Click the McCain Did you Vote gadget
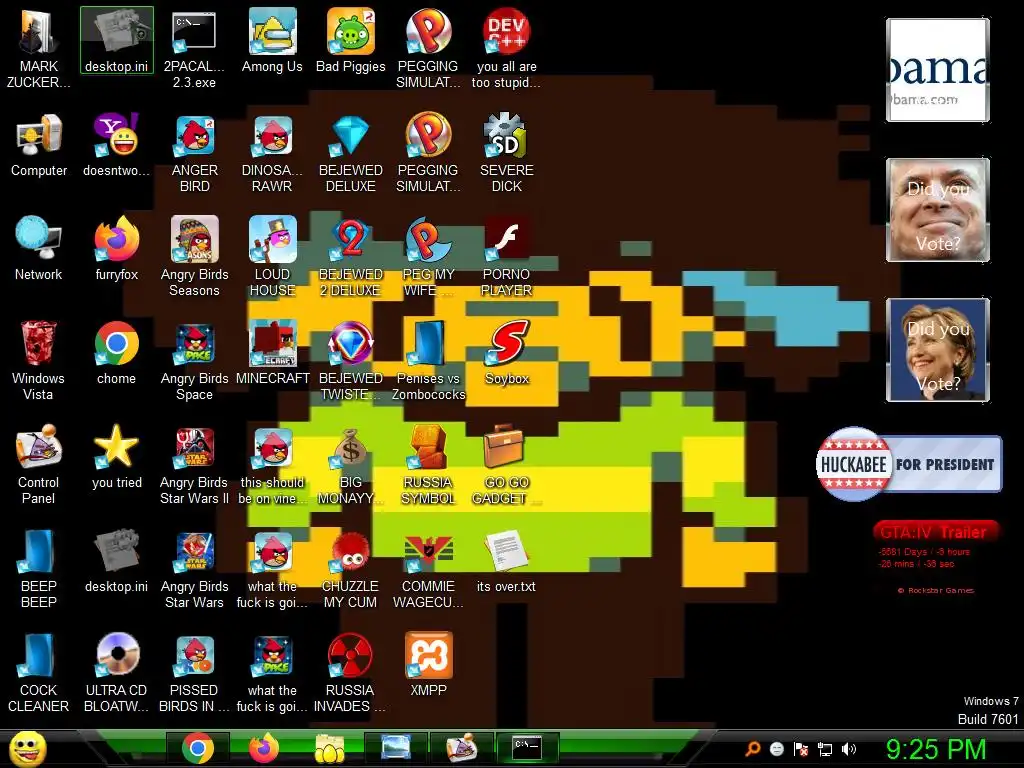 pos(938,210)
